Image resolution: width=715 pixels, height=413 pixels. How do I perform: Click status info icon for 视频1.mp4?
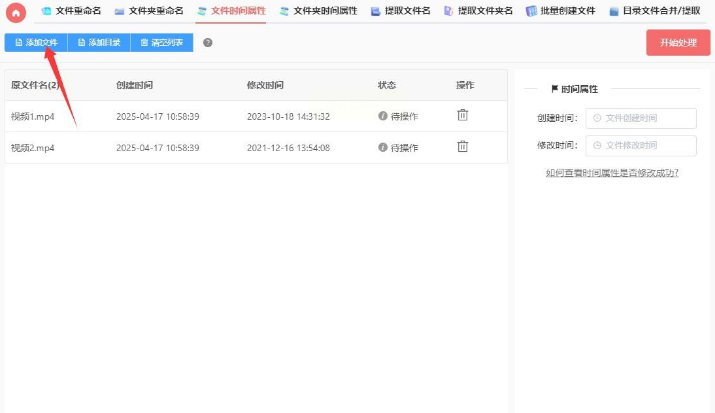coord(383,116)
